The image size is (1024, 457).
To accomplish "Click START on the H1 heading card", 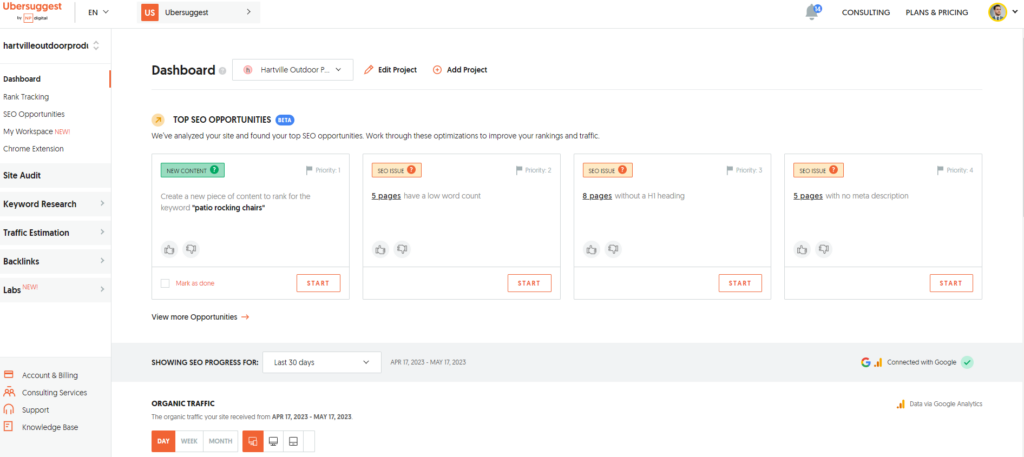I will click(x=741, y=283).
